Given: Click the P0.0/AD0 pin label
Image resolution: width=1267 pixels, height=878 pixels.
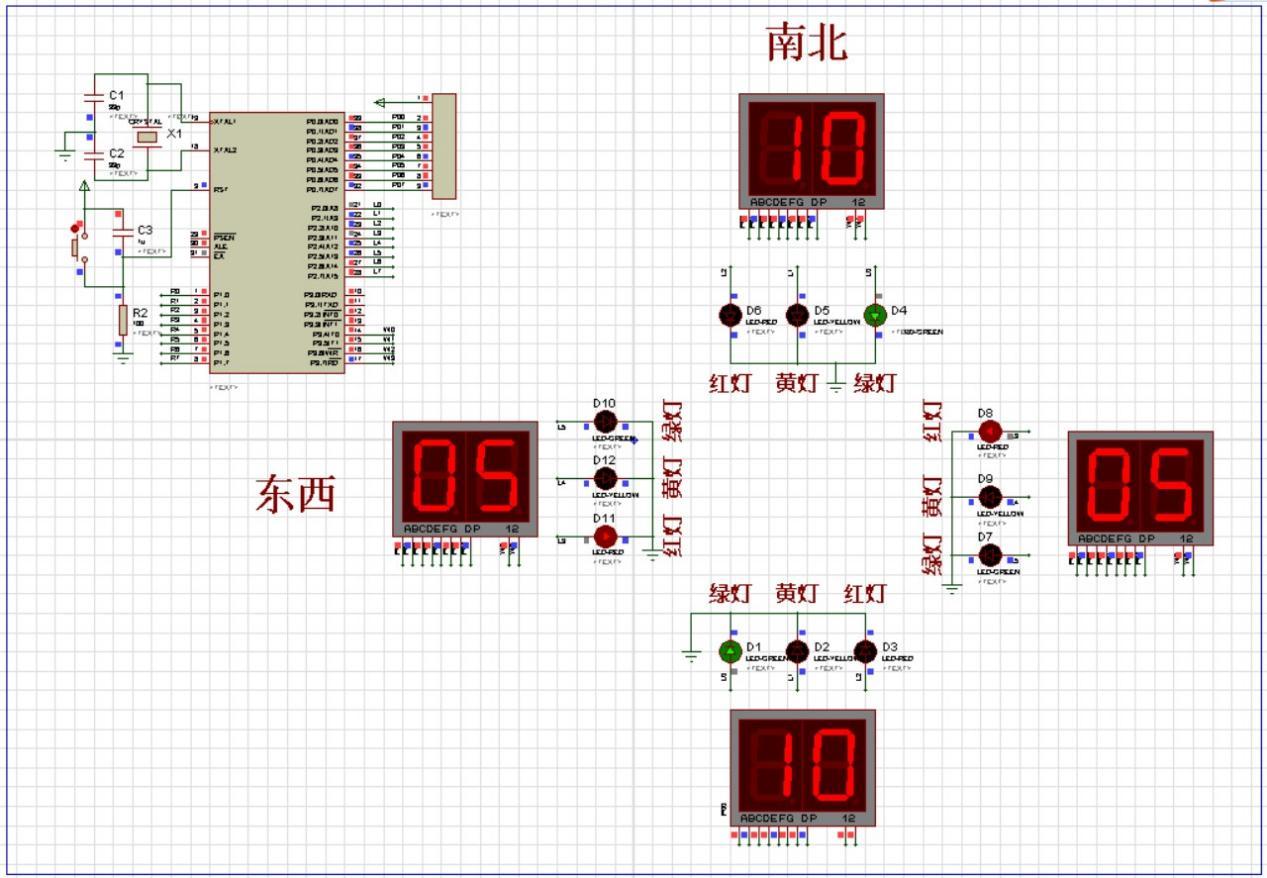Looking at the screenshot, I should pyautogui.click(x=324, y=120).
